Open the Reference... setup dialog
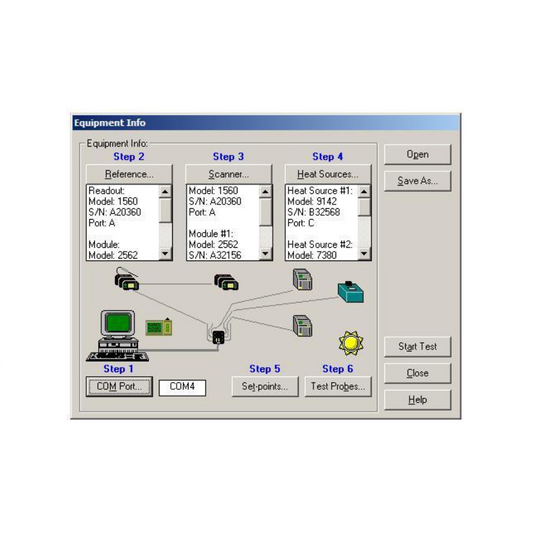This screenshot has height=533, width=533. [129, 174]
